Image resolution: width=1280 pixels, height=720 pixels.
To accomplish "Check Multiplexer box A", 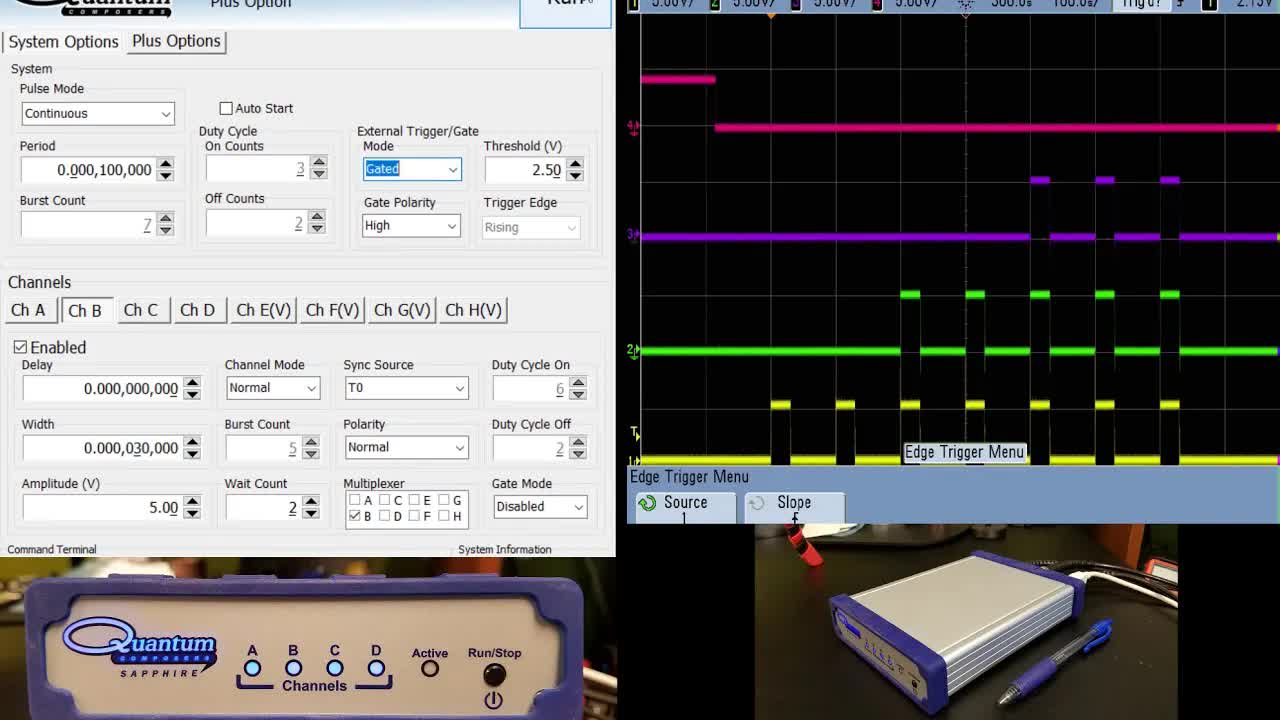I will [354, 501].
